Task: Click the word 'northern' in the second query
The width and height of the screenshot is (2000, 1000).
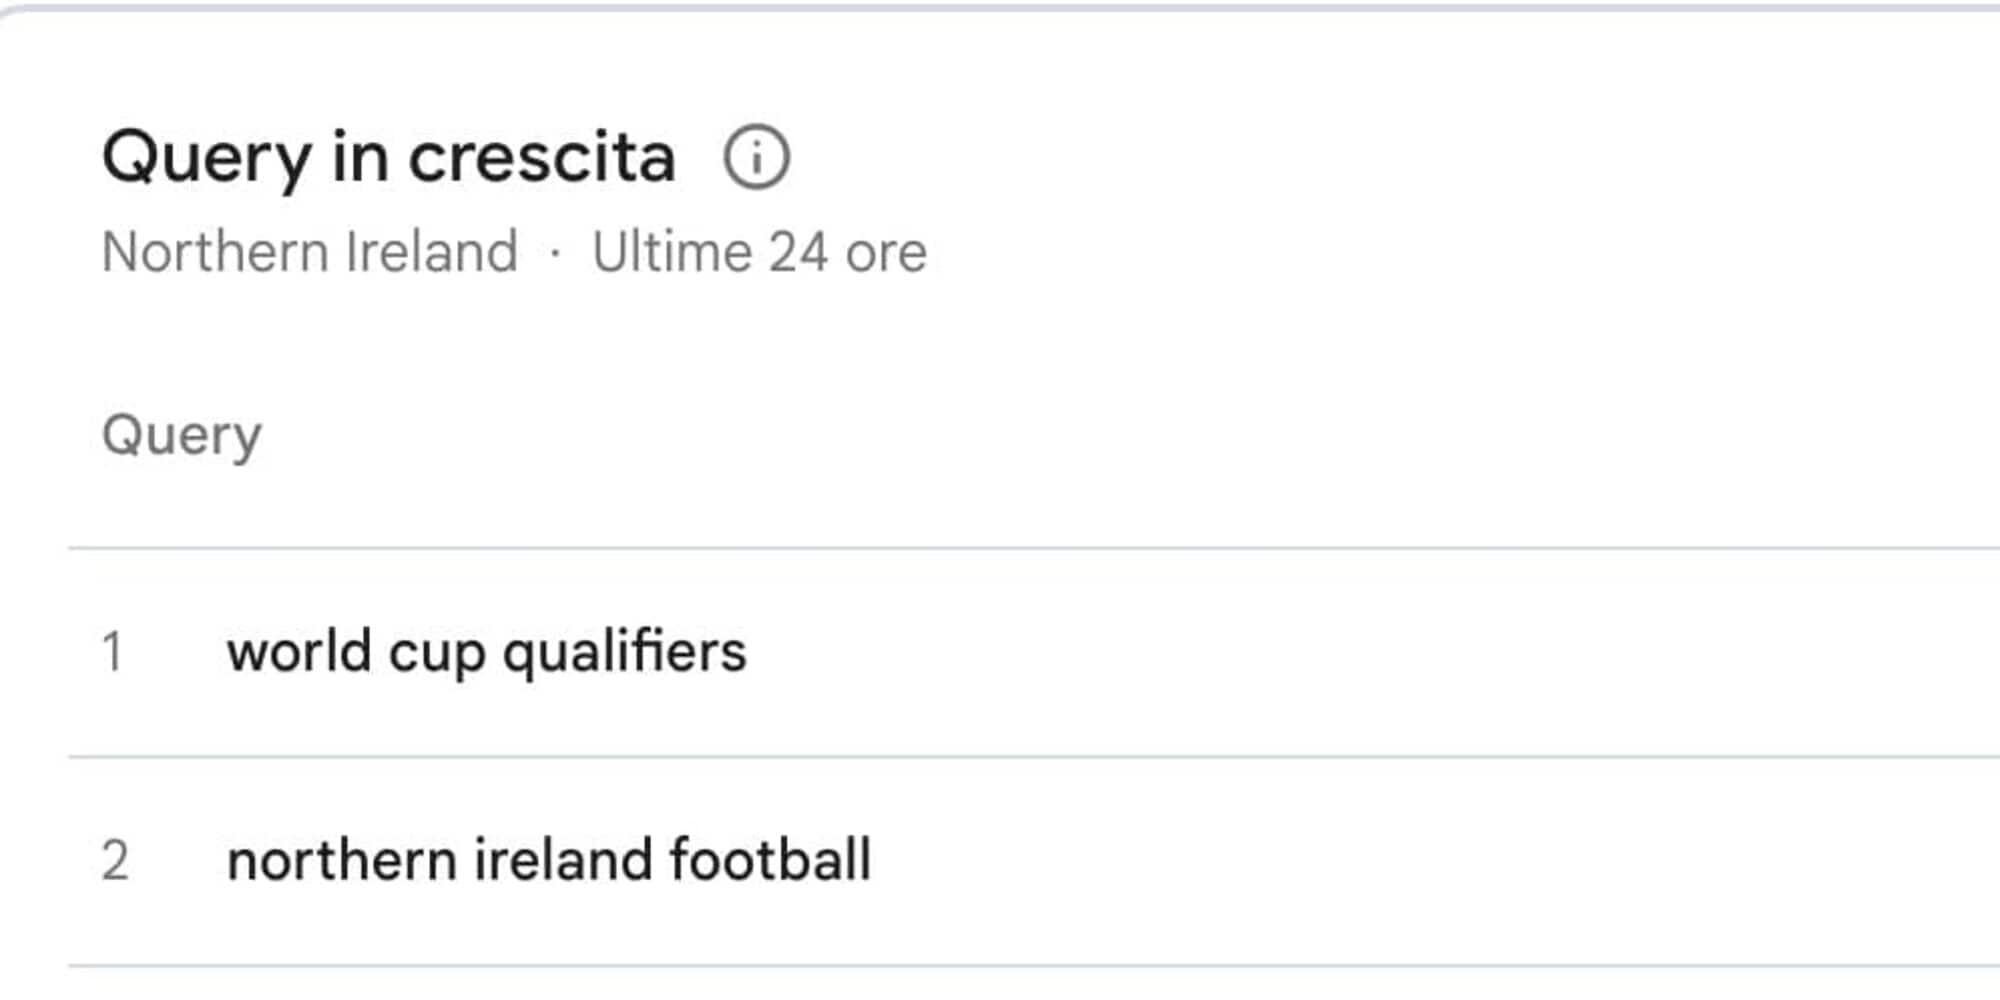Action: click(x=341, y=860)
